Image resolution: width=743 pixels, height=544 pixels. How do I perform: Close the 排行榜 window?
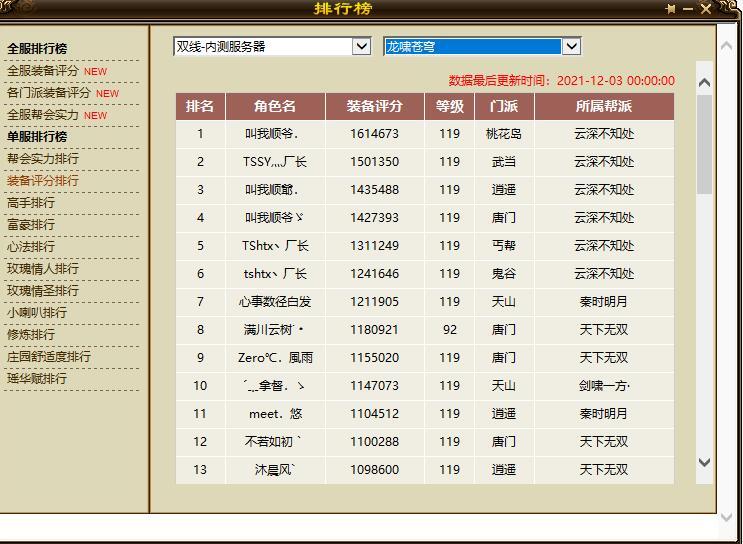tap(706, 9)
